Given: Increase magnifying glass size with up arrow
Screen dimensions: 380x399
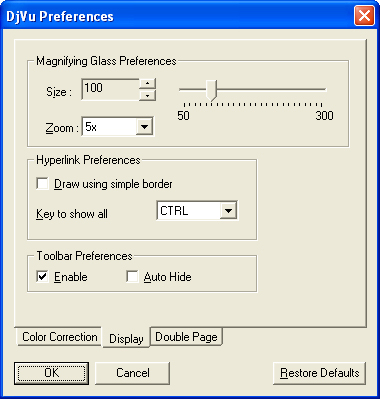Looking at the screenshot, I should click(x=147, y=83).
